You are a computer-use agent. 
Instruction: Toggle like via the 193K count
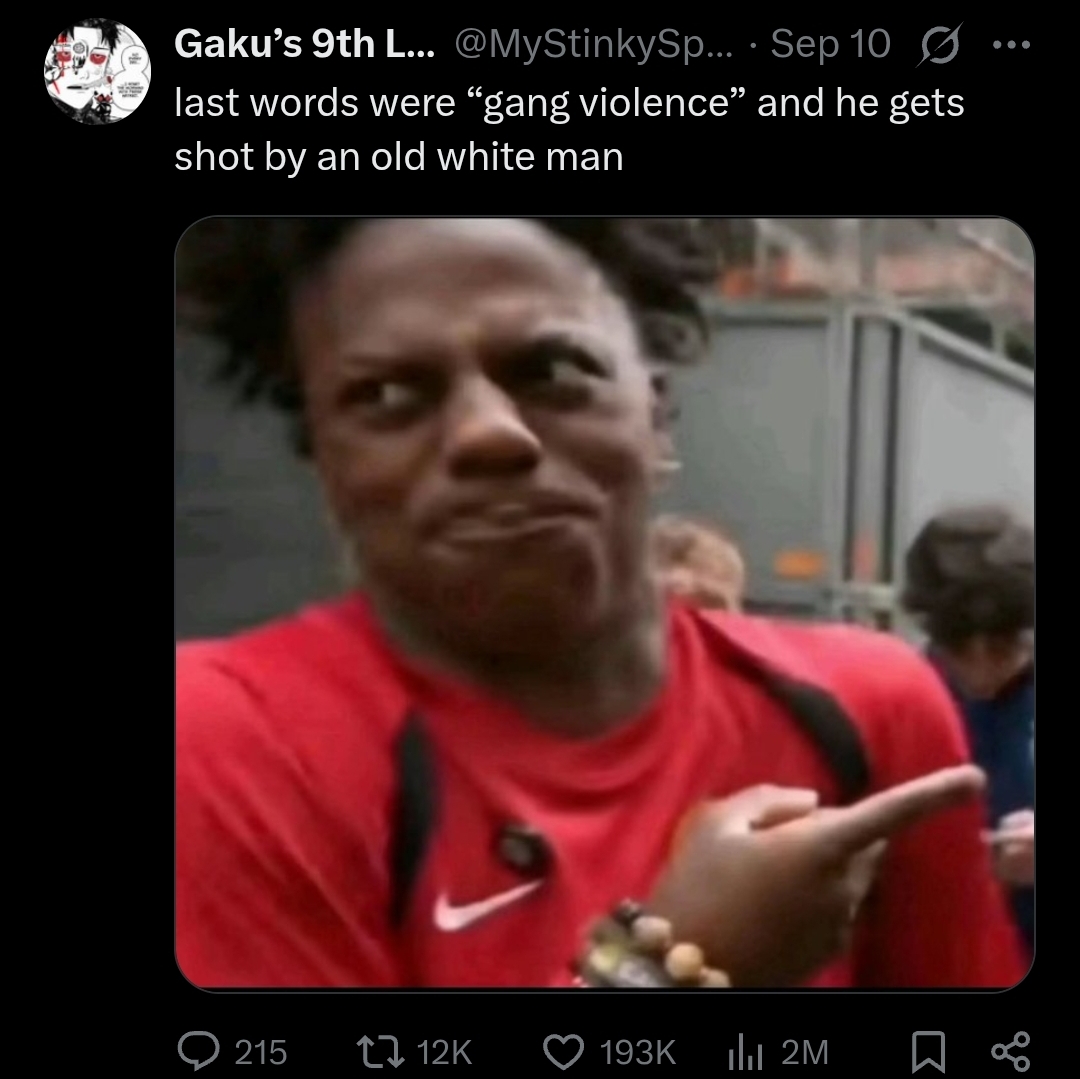[x=637, y=1052]
